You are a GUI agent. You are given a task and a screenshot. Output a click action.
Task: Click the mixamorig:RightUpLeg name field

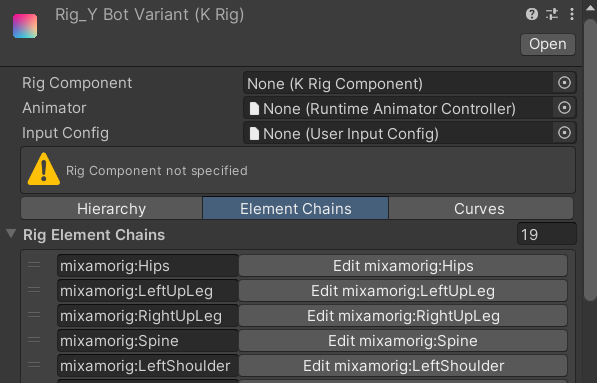click(x=148, y=316)
